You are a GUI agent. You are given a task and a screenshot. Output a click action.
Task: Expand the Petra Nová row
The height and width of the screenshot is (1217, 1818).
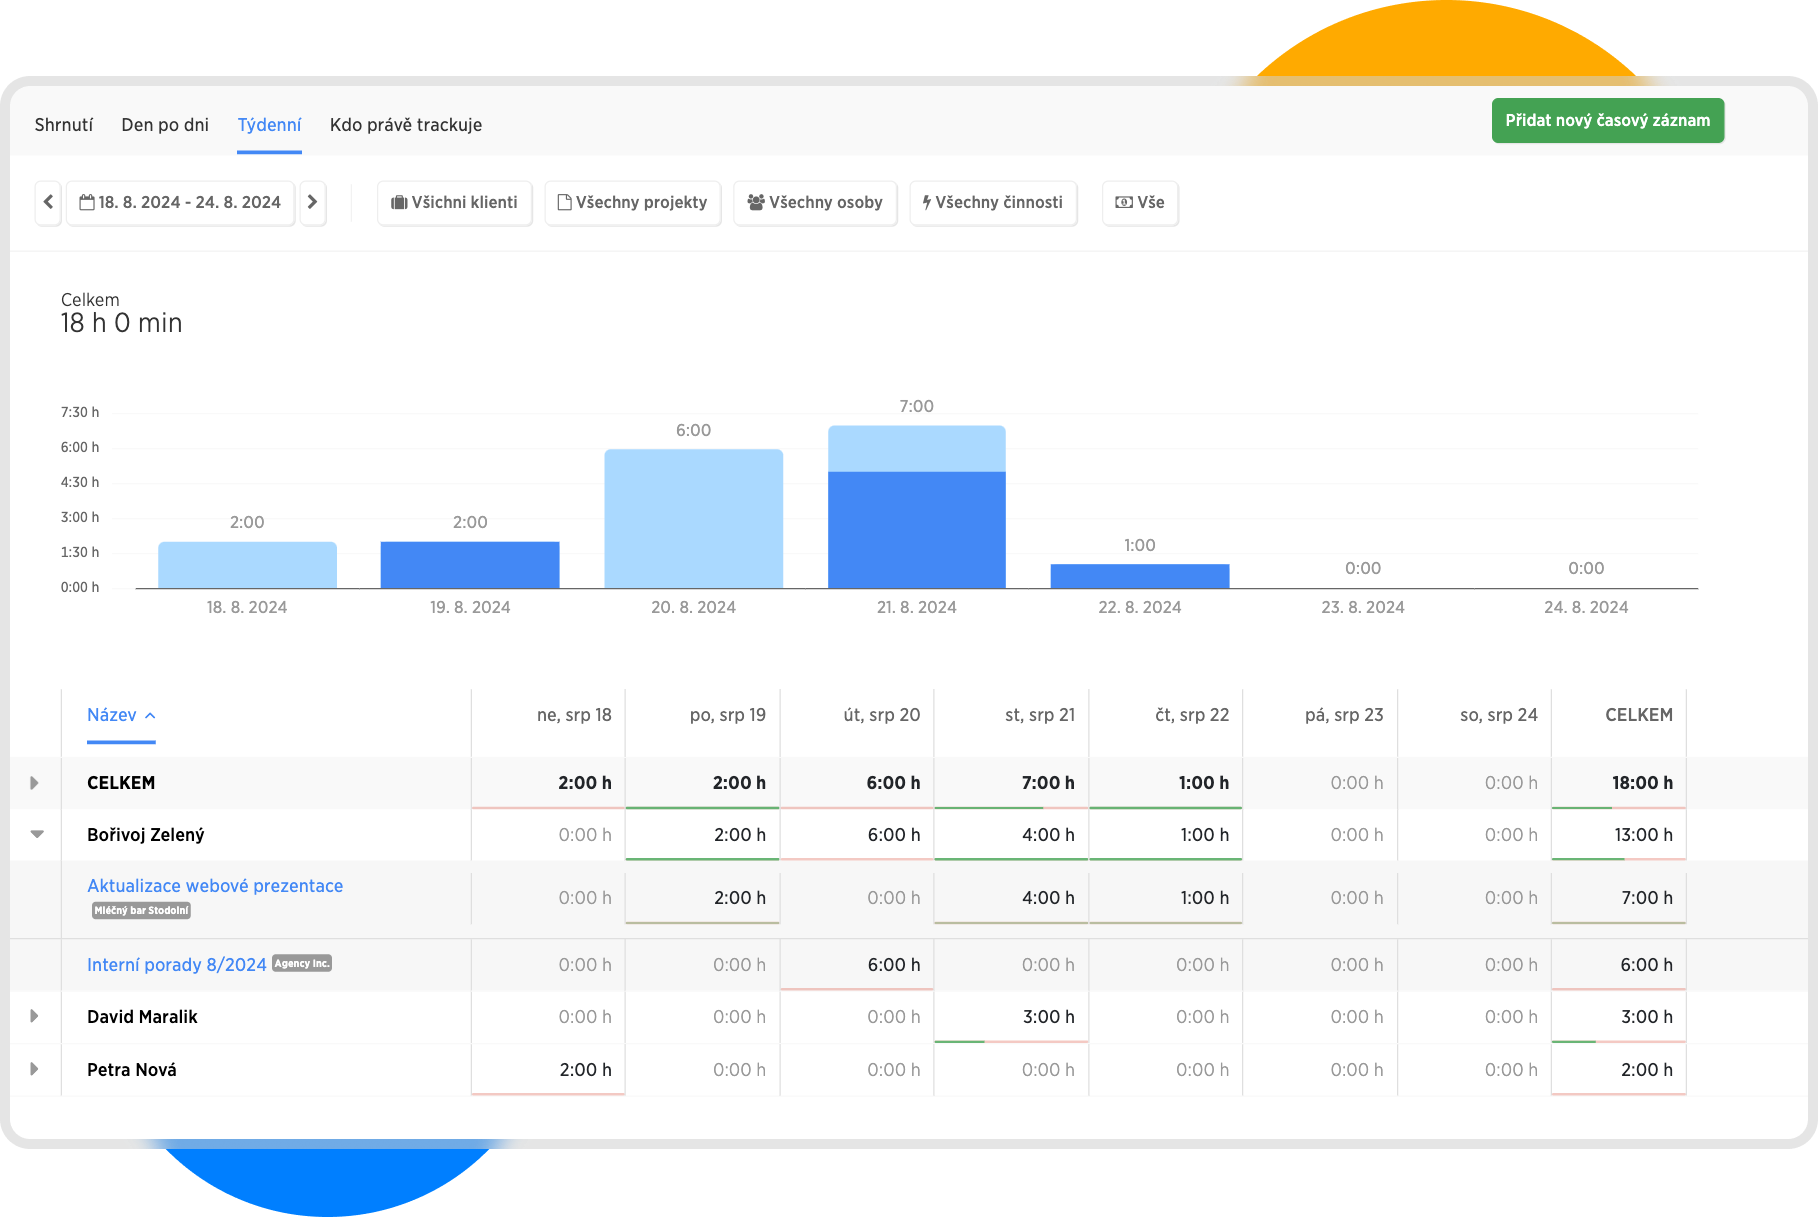tap(35, 1069)
